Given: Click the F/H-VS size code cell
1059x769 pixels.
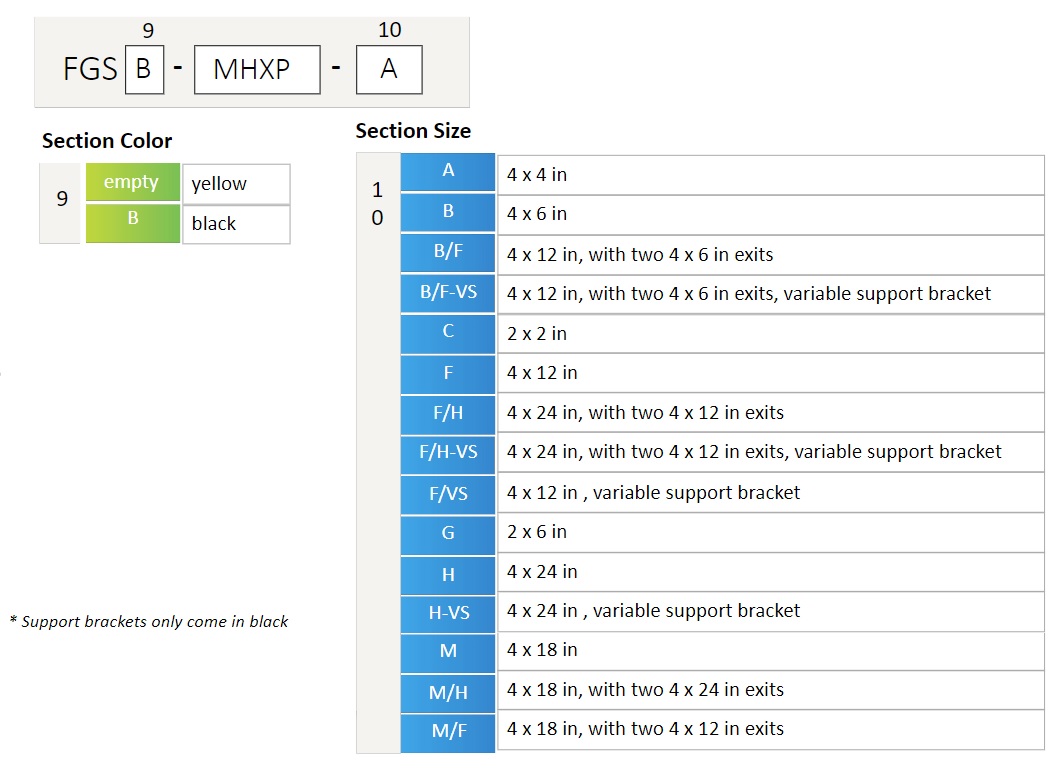Looking at the screenshot, I should tap(448, 454).
